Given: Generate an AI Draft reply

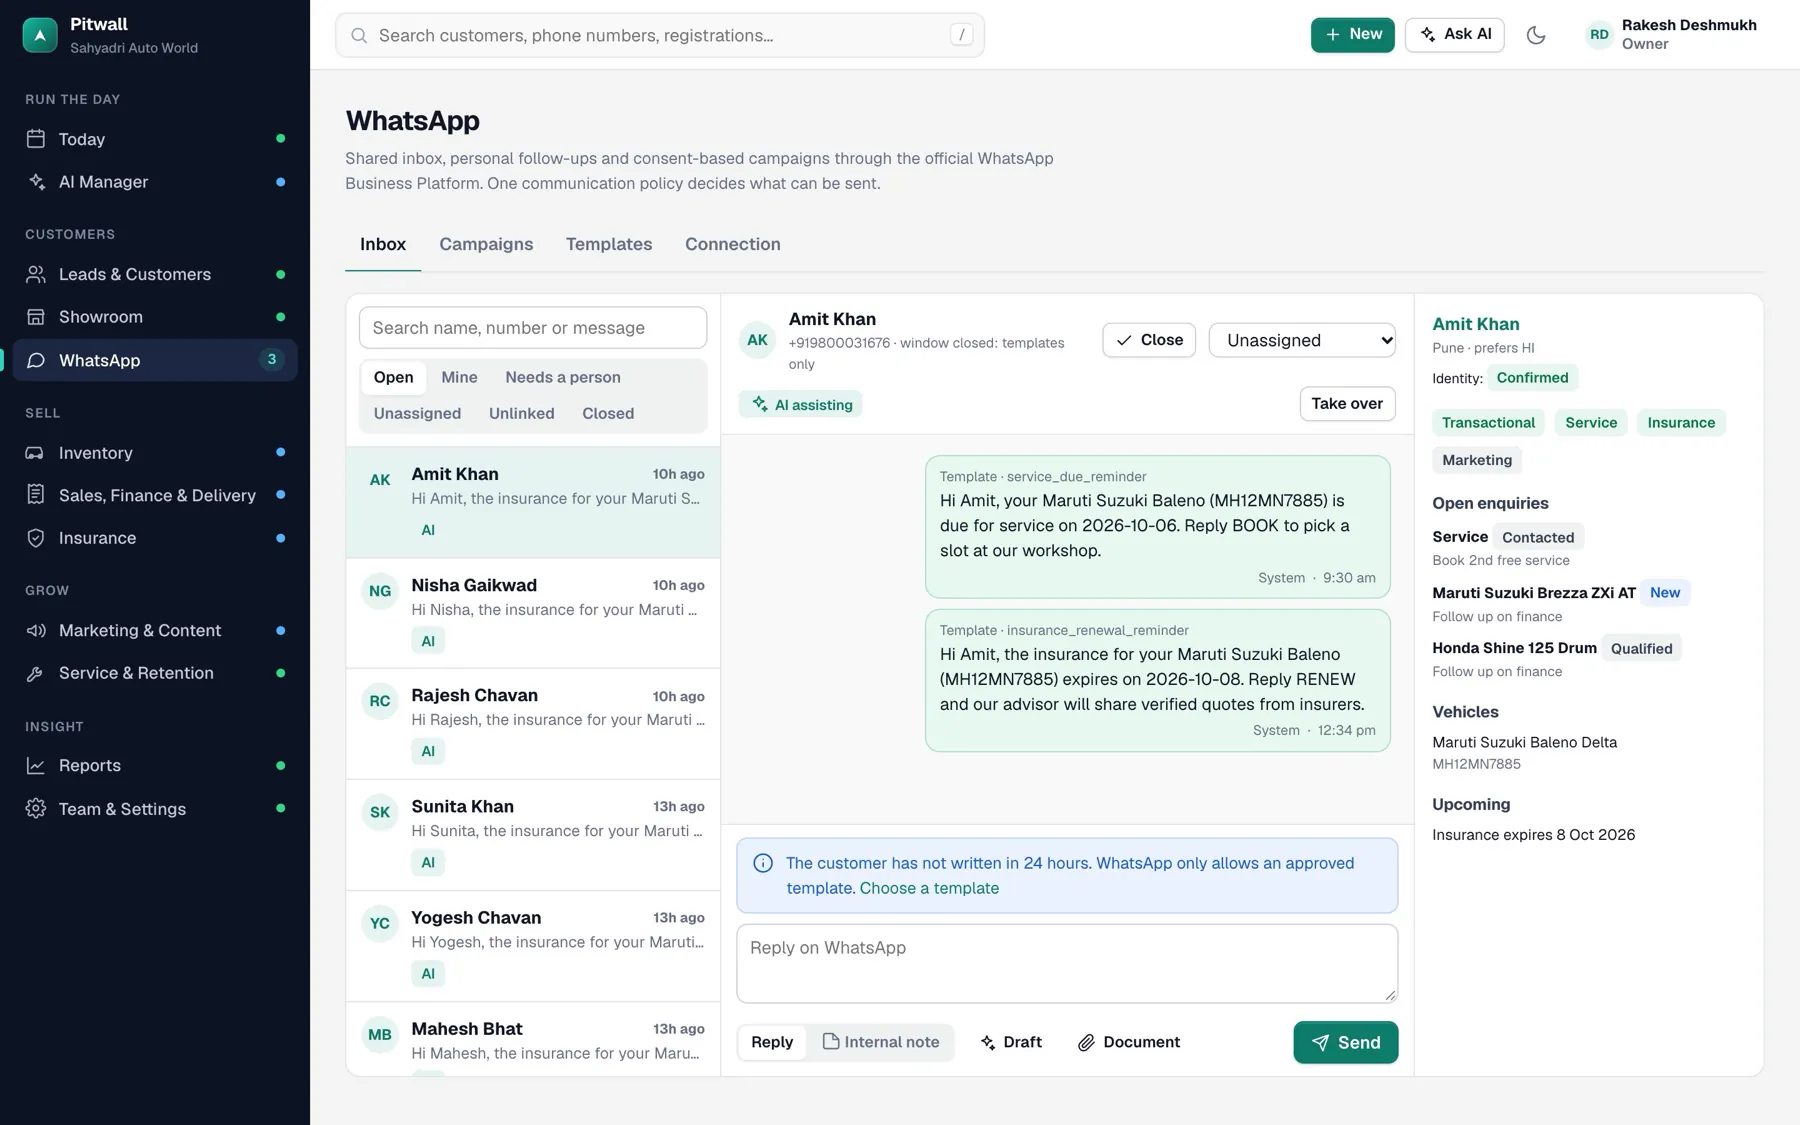Looking at the screenshot, I should pos(1011,1042).
